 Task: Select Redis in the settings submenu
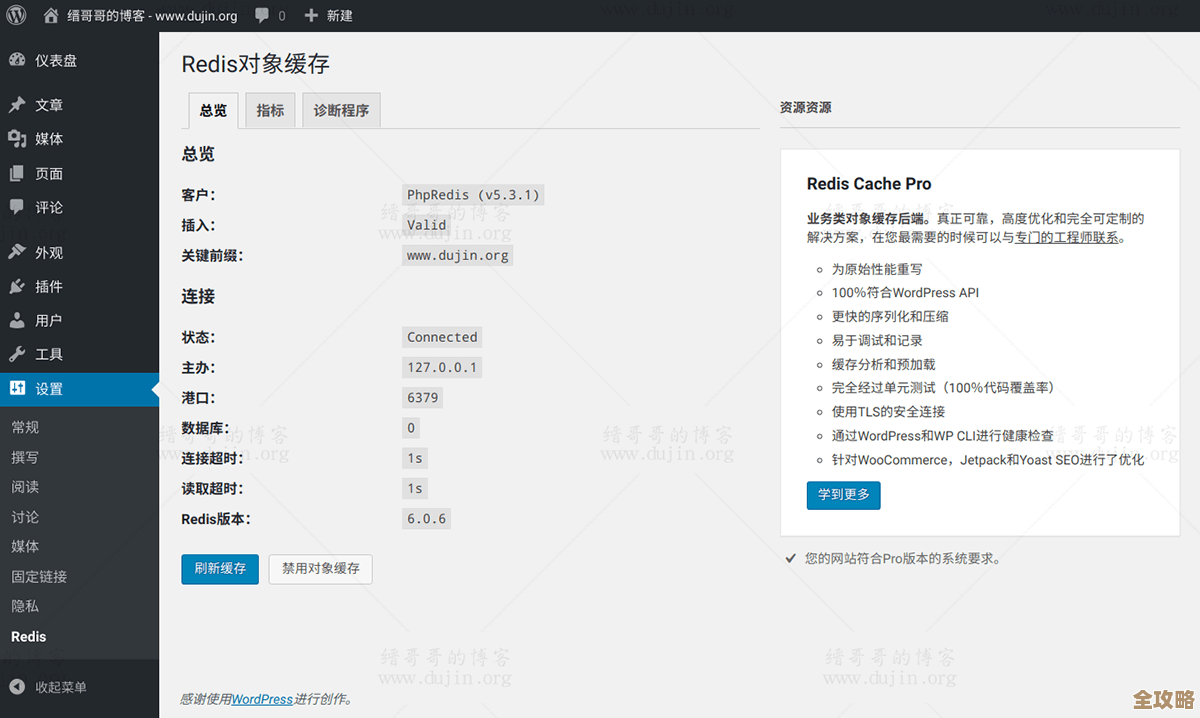point(28,636)
